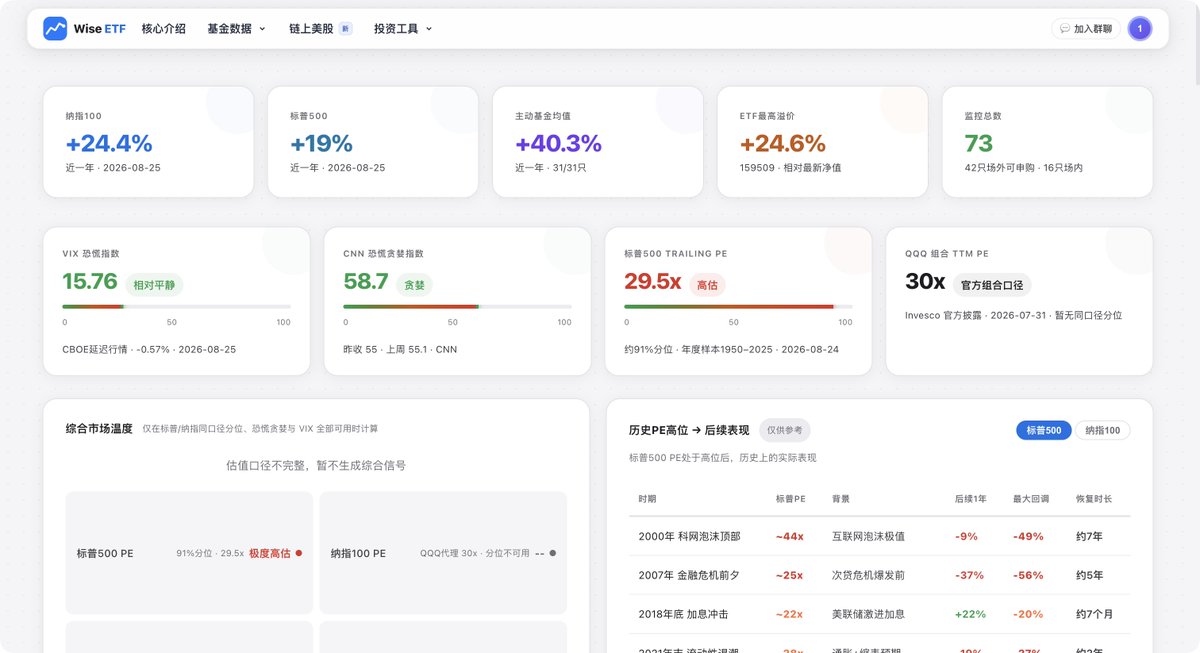Click the 约7年 recovery time cell
The image size is (1200, 653).
pos(1089,536)
